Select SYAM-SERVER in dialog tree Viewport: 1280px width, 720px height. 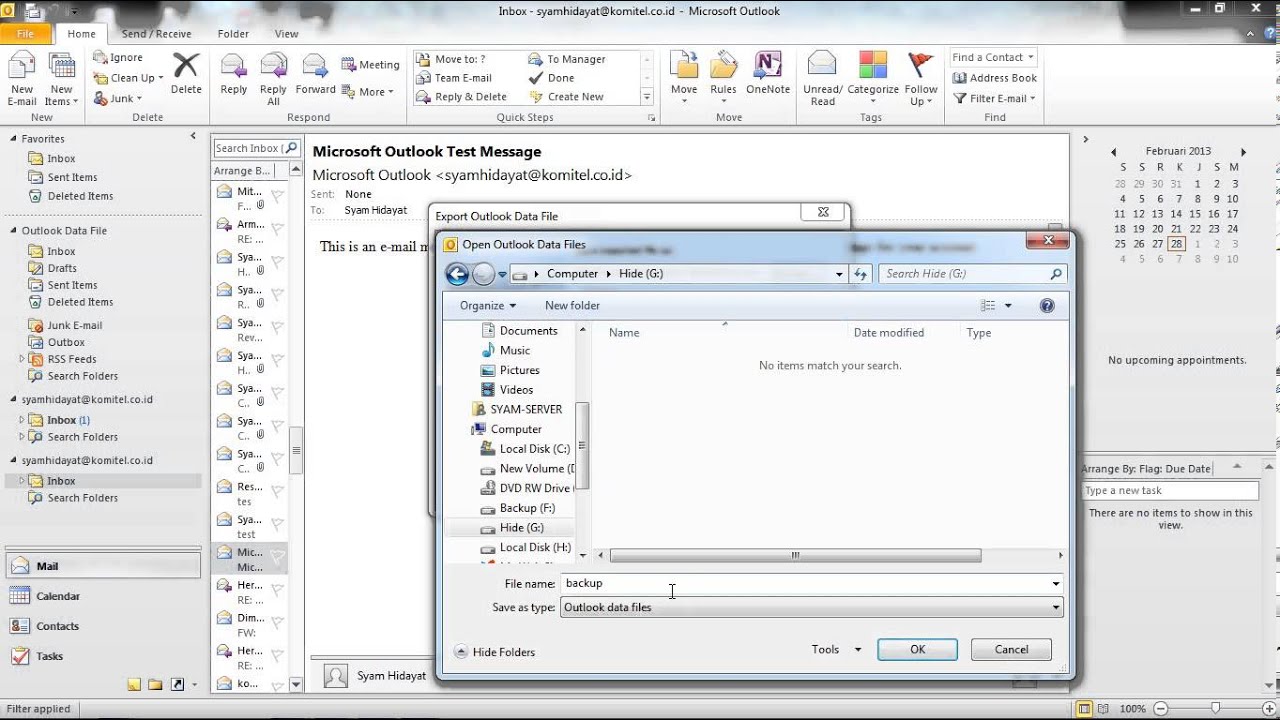coord(516,410)
